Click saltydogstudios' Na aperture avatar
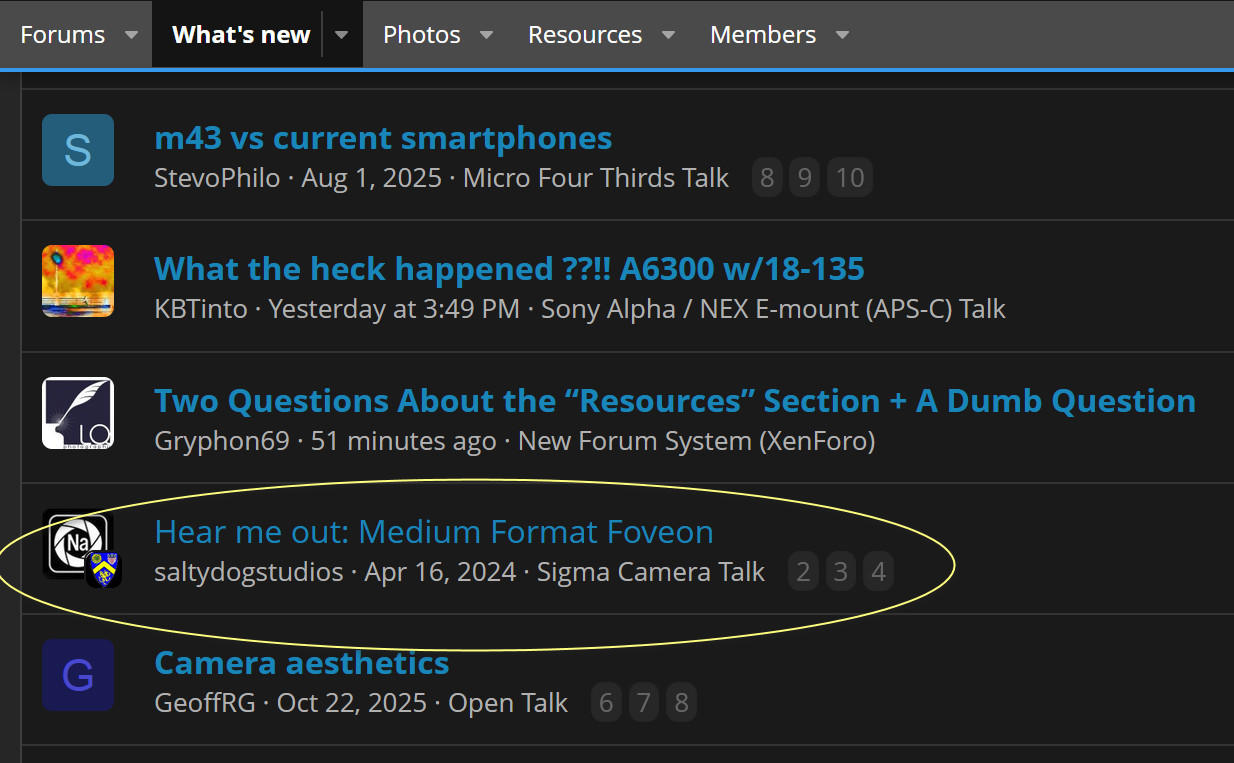 tap(74, 540)
